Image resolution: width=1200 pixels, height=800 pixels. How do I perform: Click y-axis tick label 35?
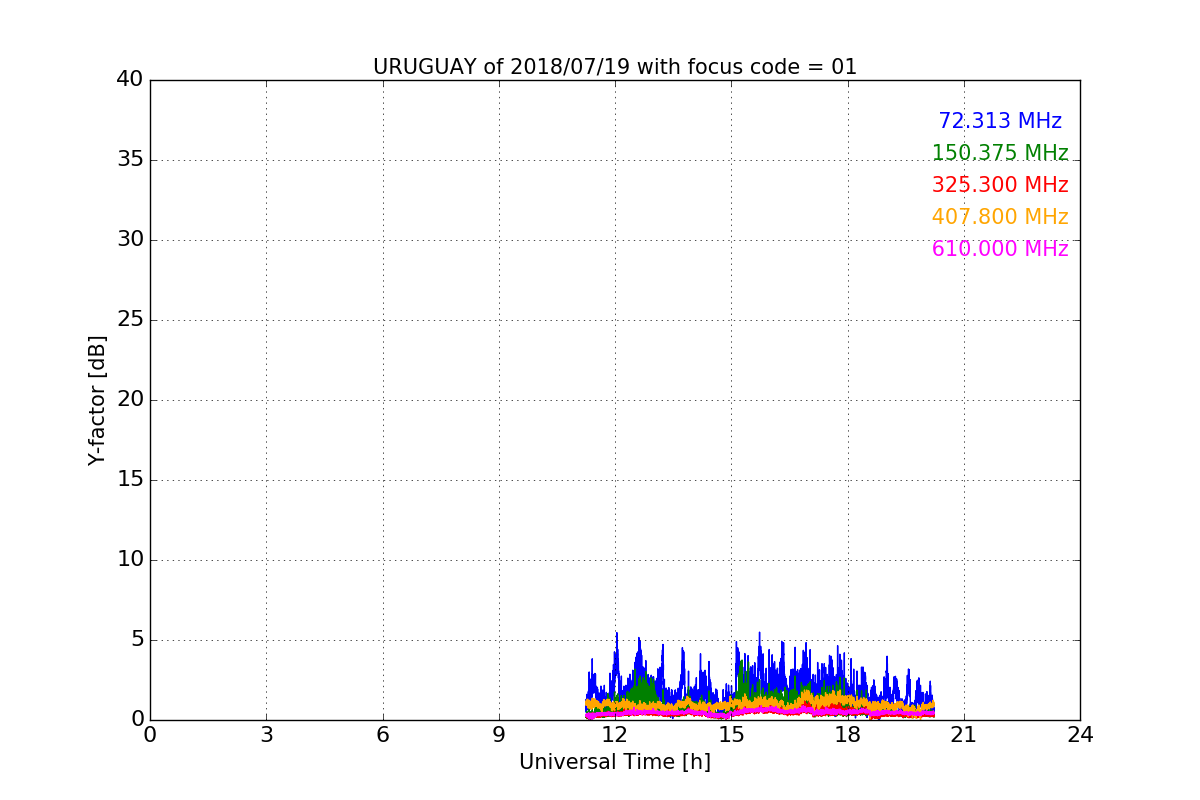[130, 160]
